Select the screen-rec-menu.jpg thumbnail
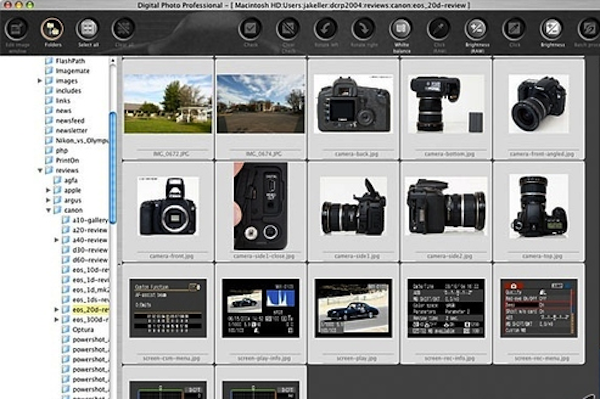This screenshot has height=399, width=600. tap(539, 308)
